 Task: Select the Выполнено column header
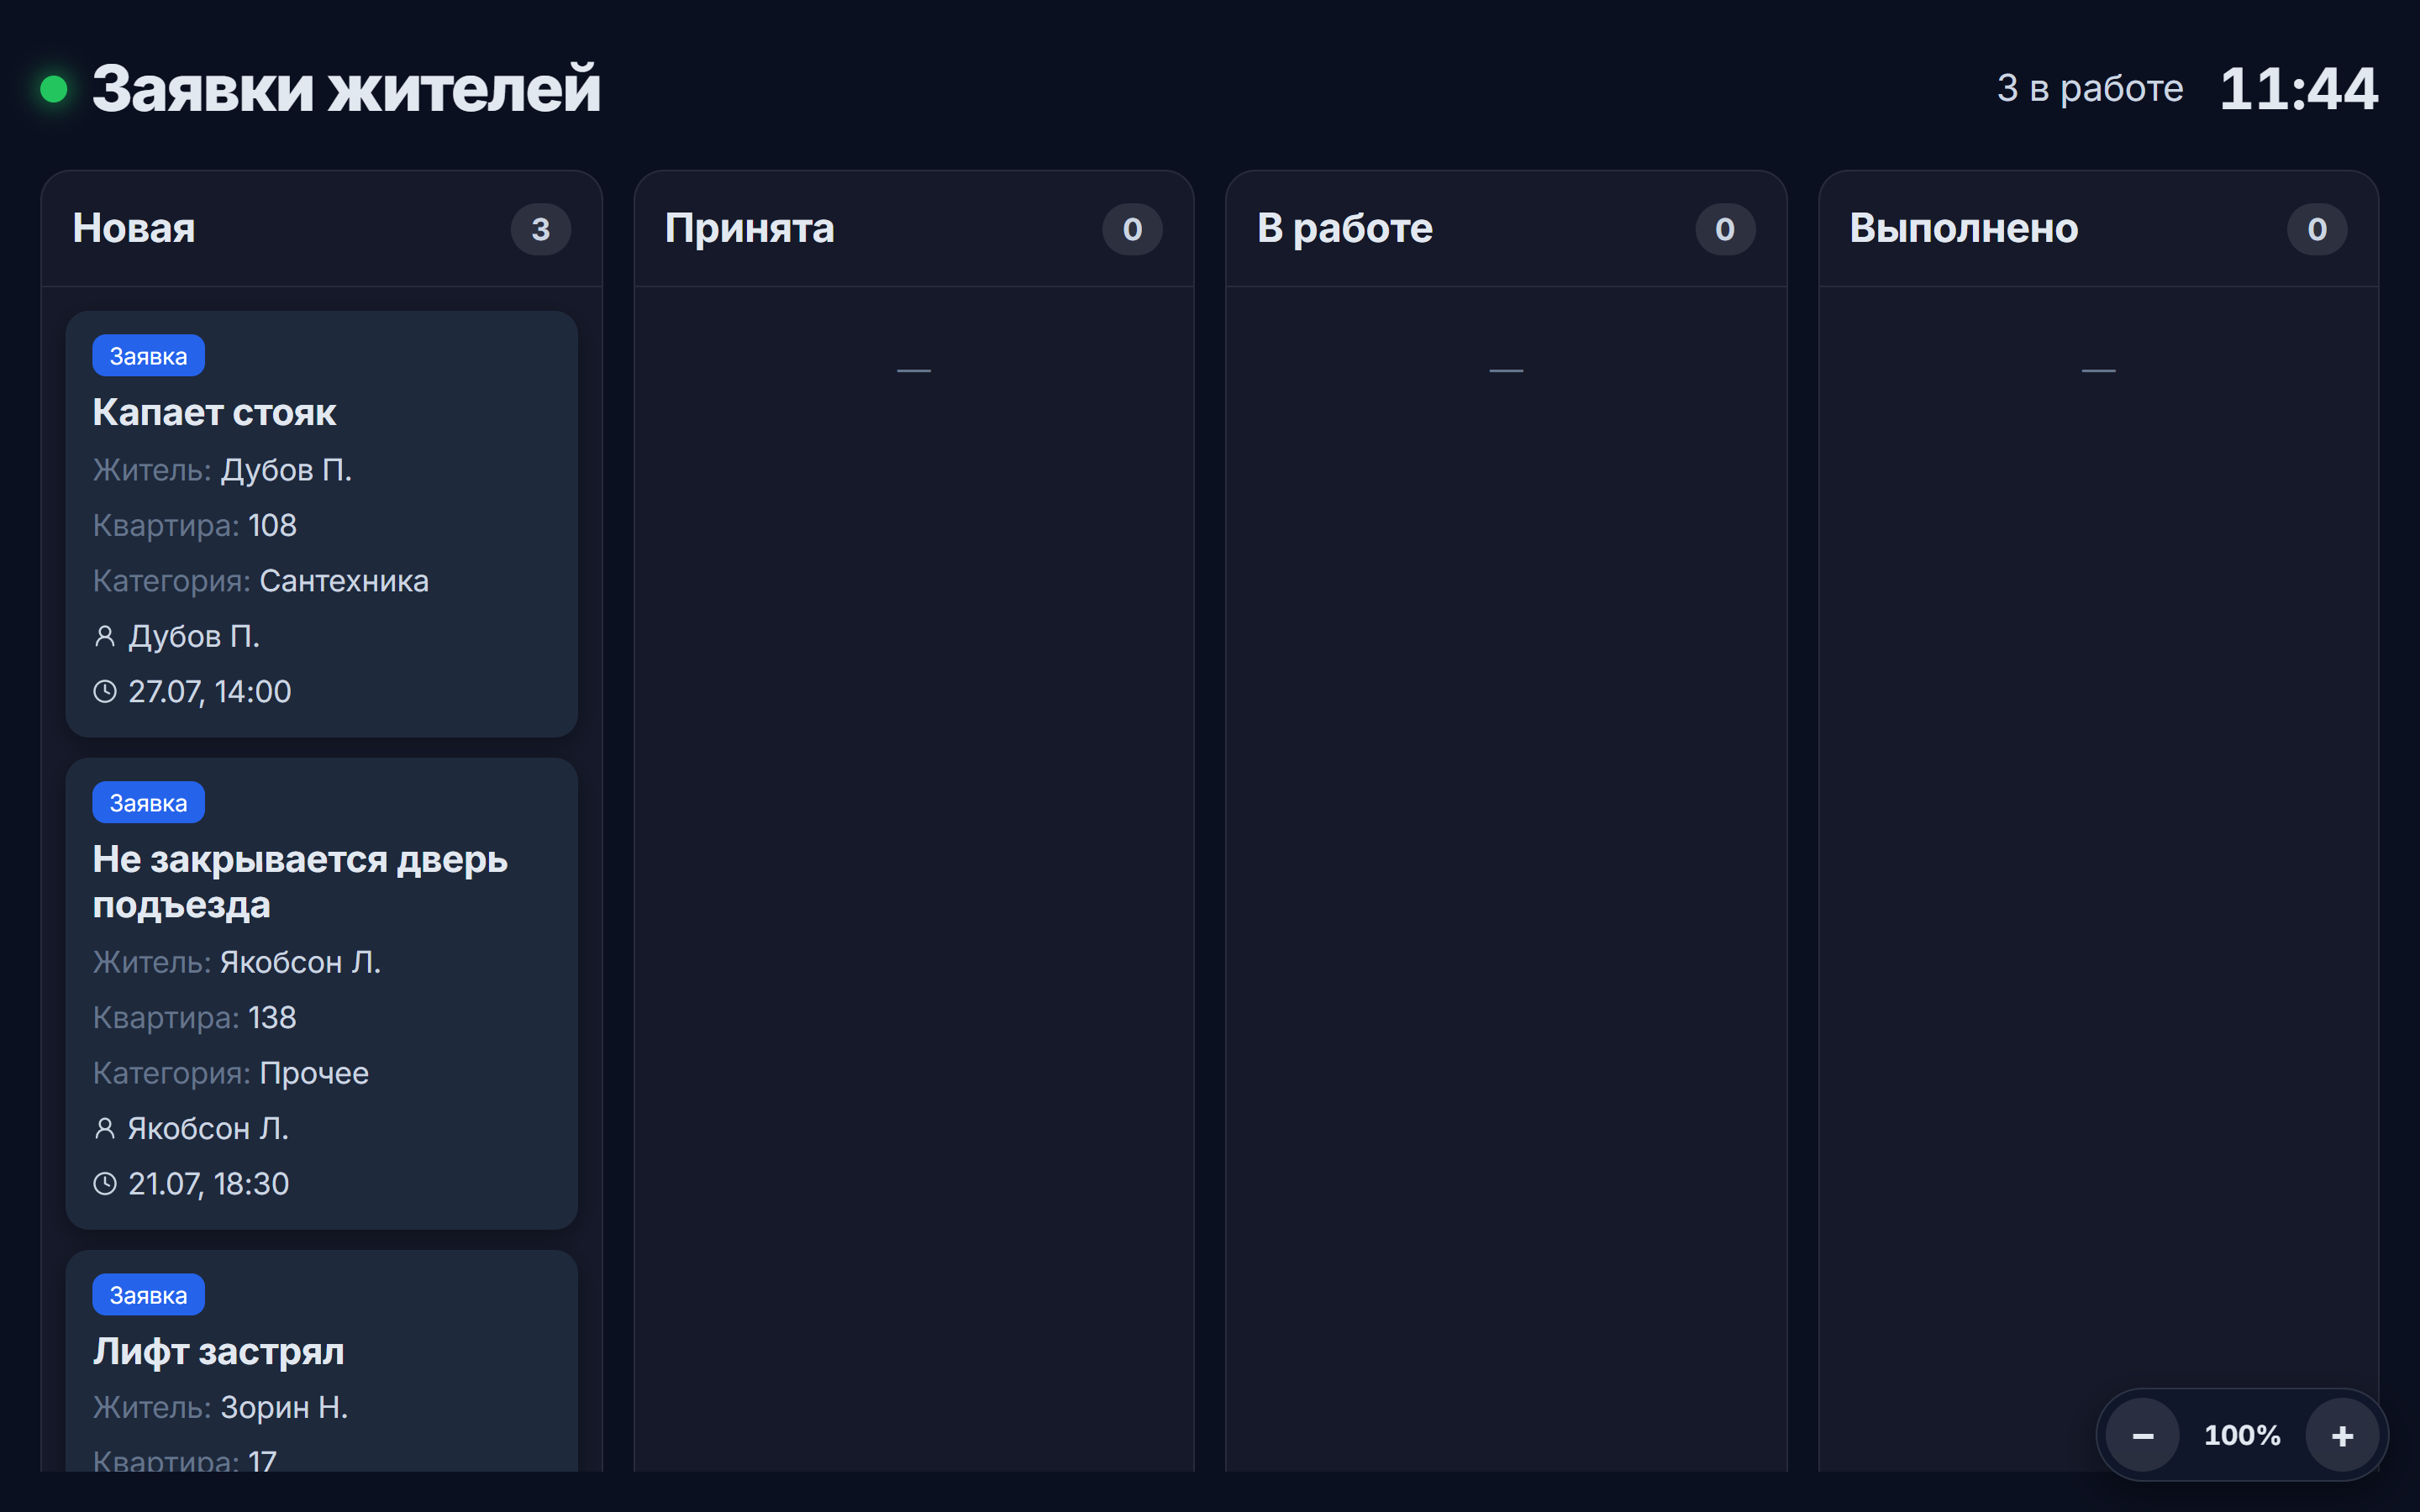coord(2098,229)
